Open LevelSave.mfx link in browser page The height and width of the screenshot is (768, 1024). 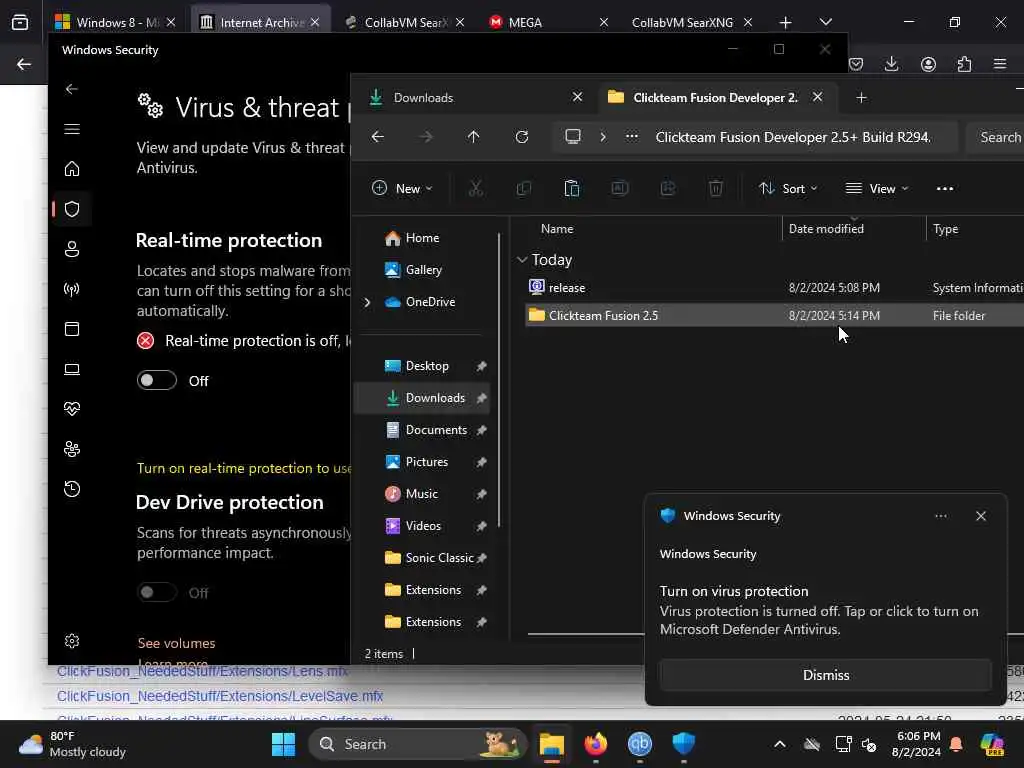coord(220,696)
